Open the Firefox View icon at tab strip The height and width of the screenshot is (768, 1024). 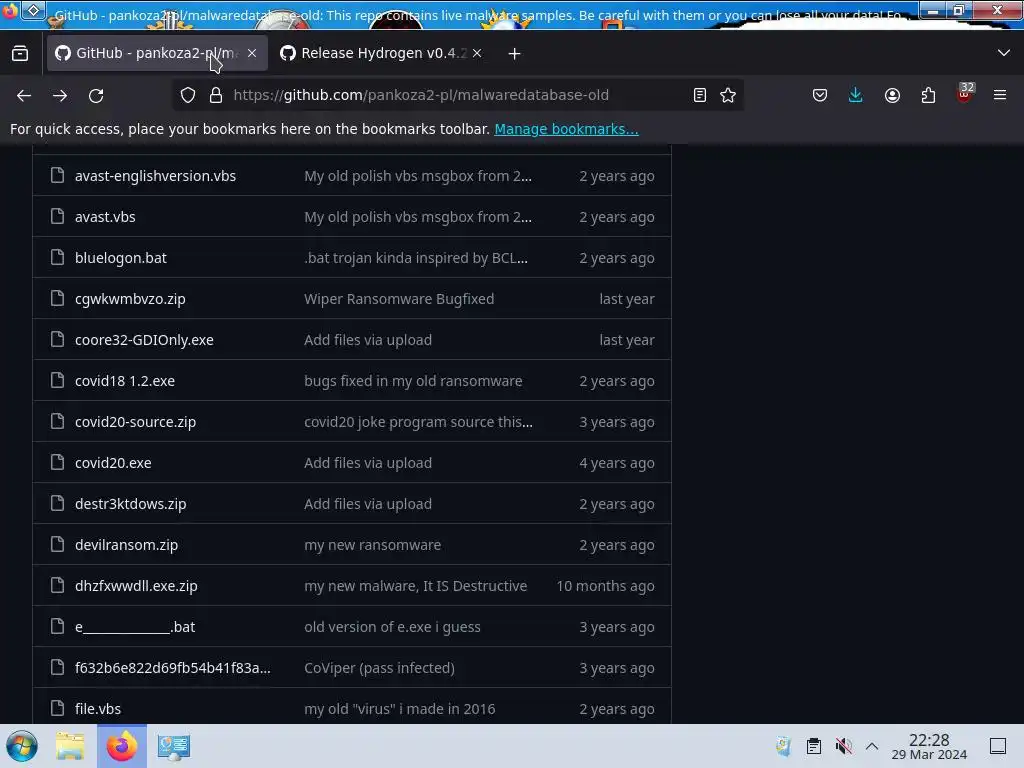20,54
